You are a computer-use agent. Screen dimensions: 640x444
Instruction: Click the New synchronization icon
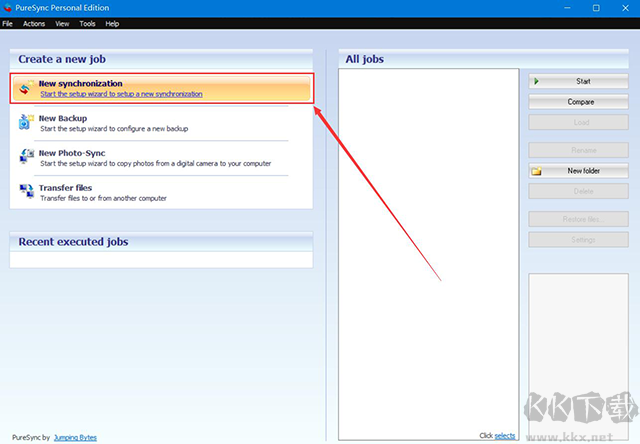26,88
